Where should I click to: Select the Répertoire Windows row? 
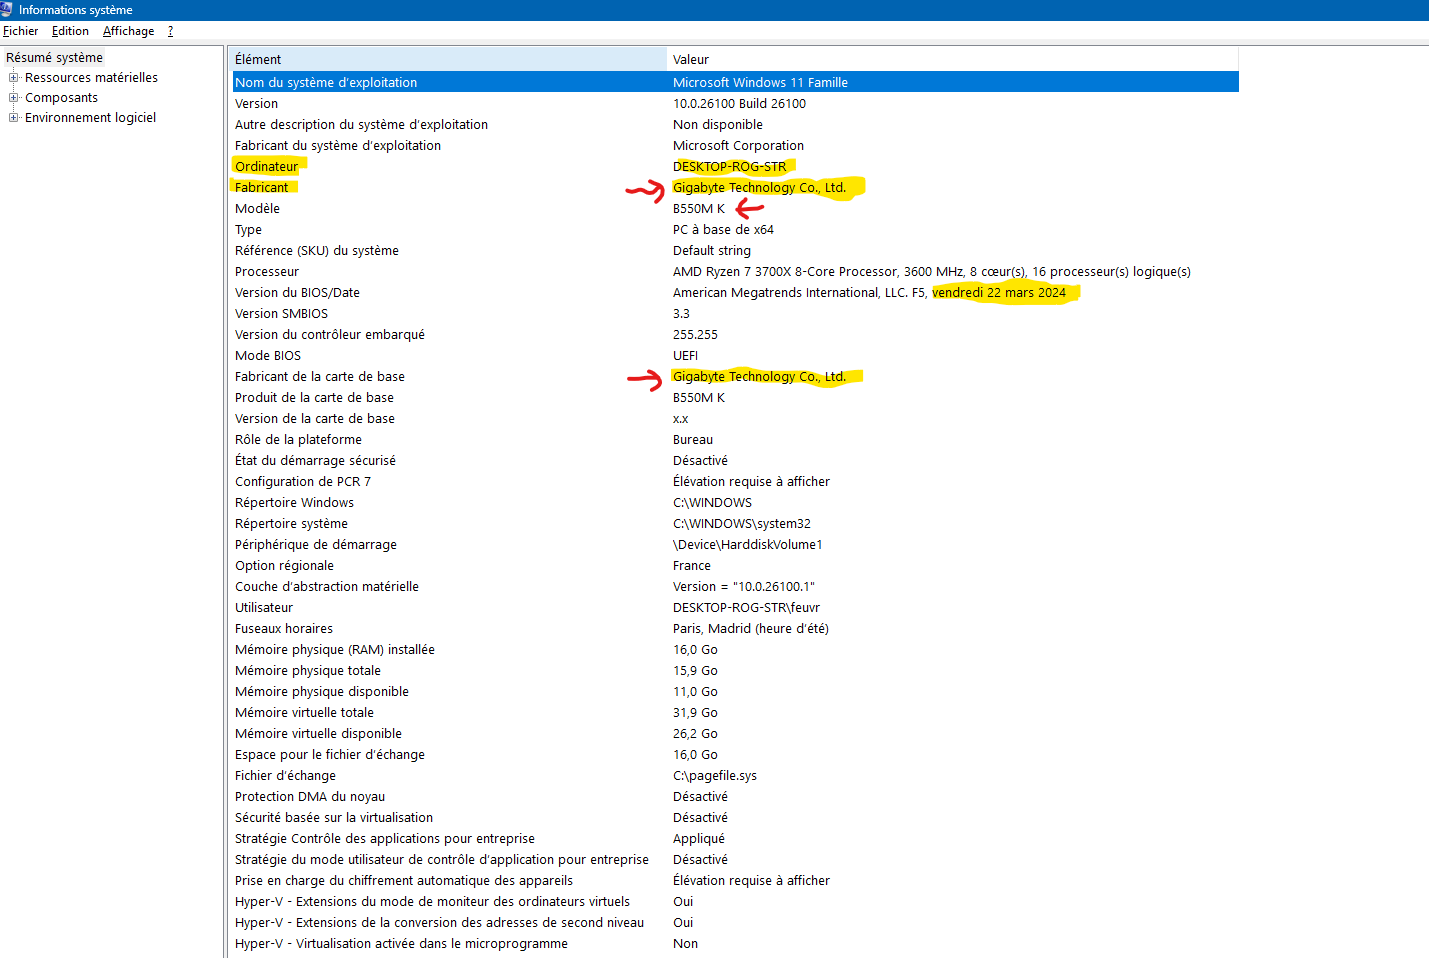[x=294, y=503]
